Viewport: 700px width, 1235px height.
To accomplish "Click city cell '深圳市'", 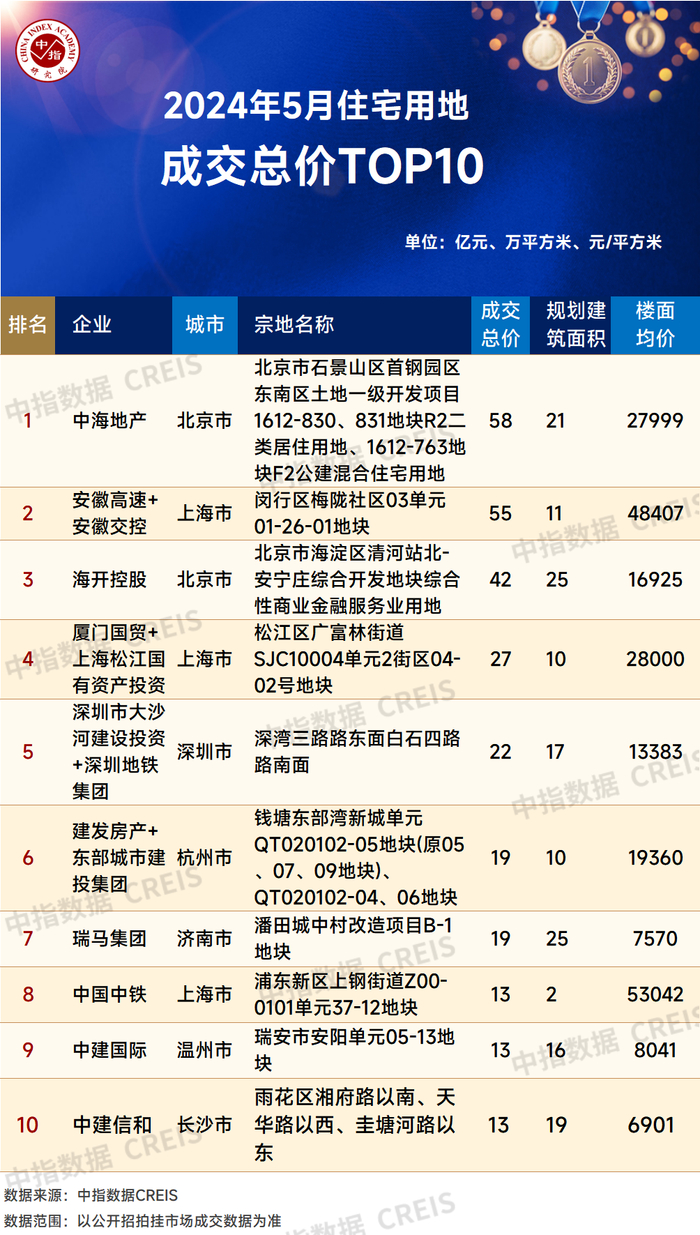I will click(205, 752).
